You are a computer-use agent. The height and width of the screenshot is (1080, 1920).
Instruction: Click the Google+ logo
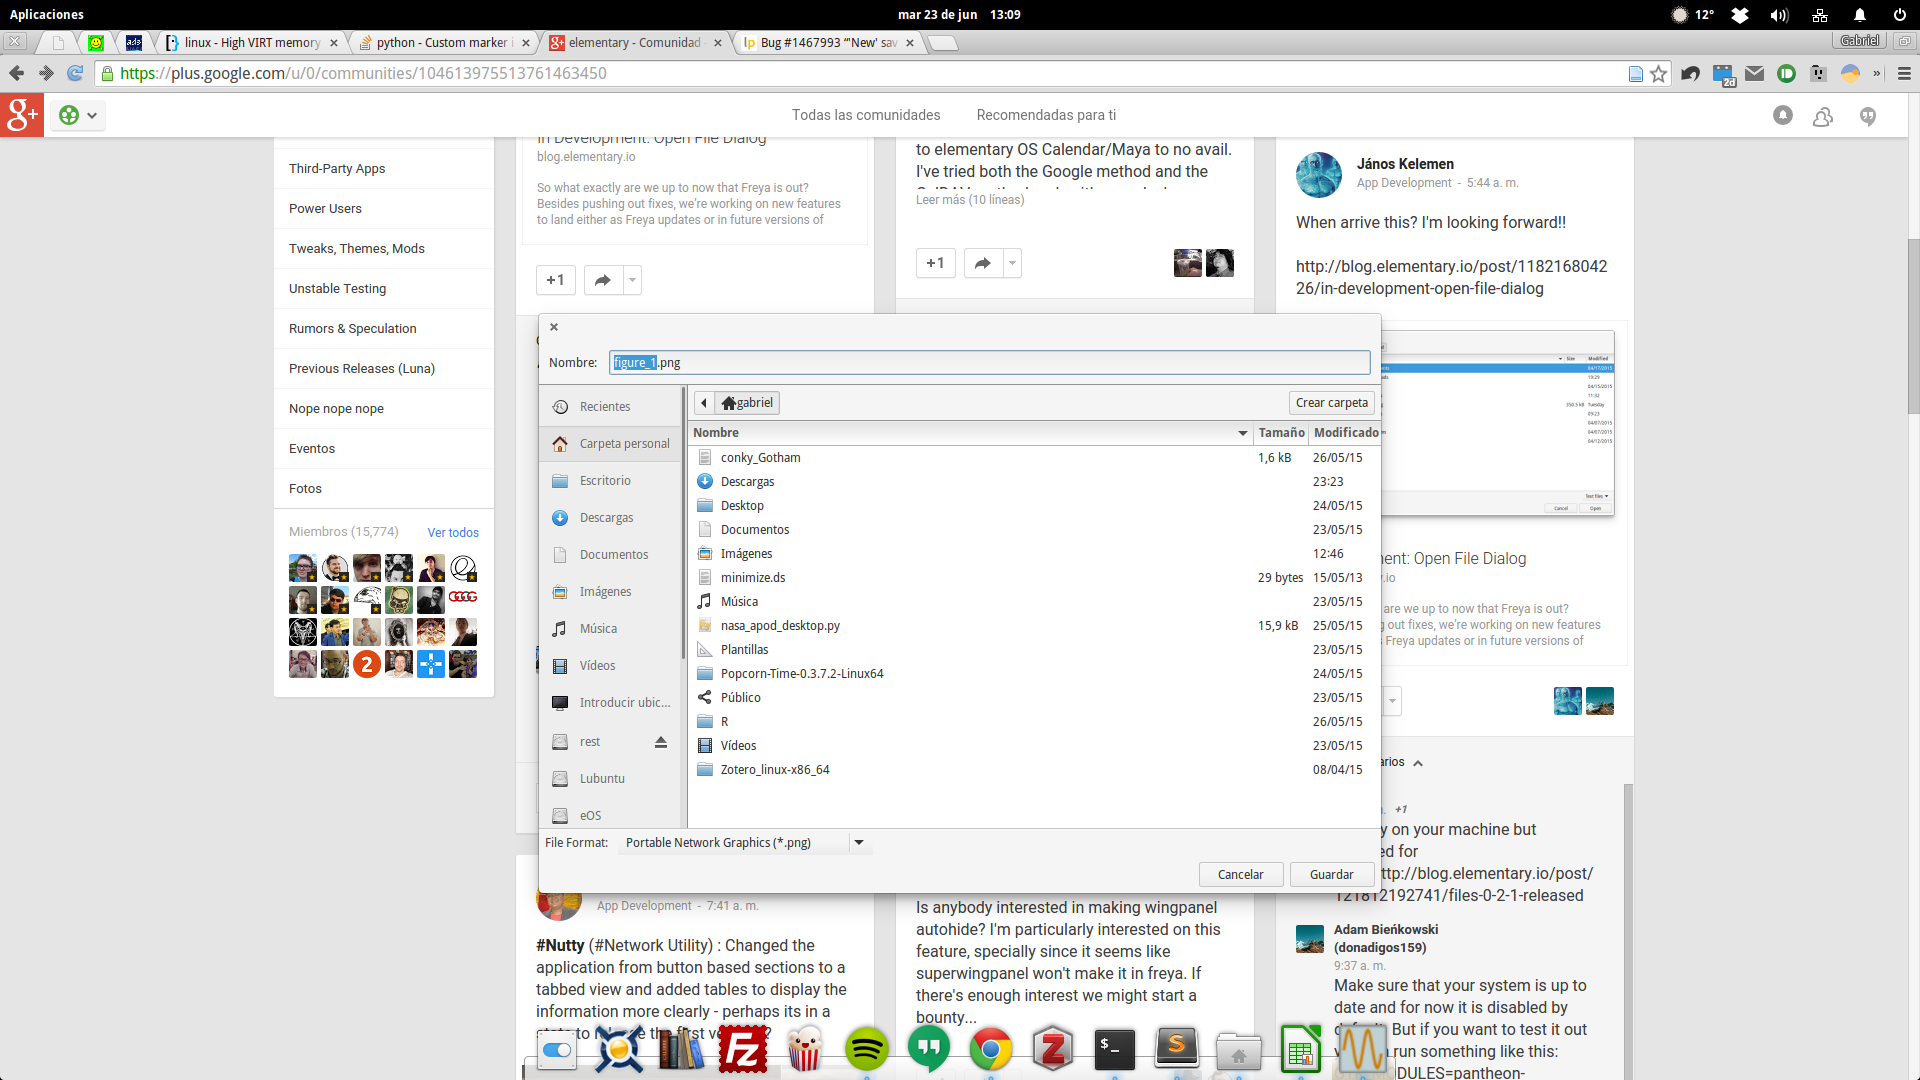point(22,115)
